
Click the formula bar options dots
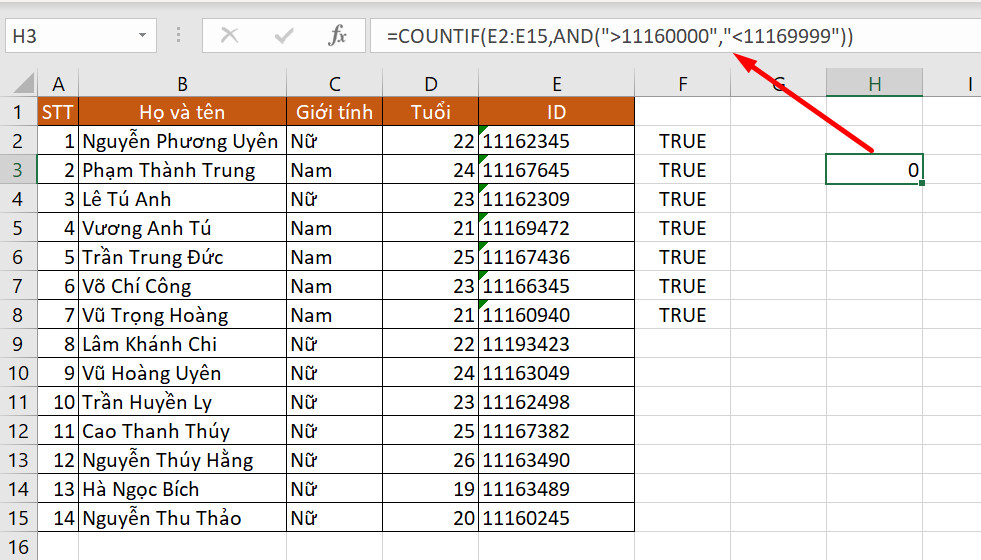coord(179,35)
